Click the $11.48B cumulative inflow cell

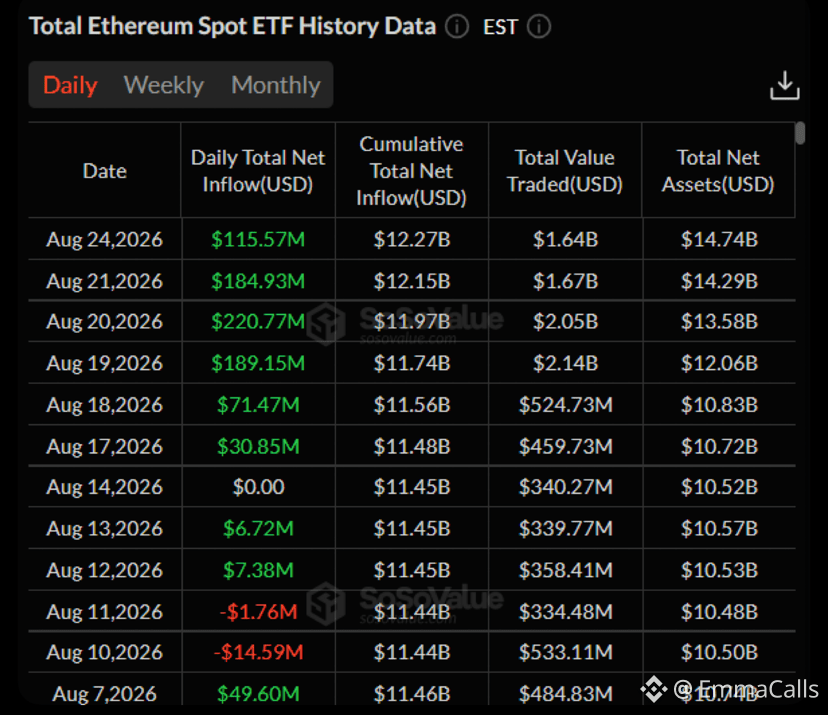412,446
